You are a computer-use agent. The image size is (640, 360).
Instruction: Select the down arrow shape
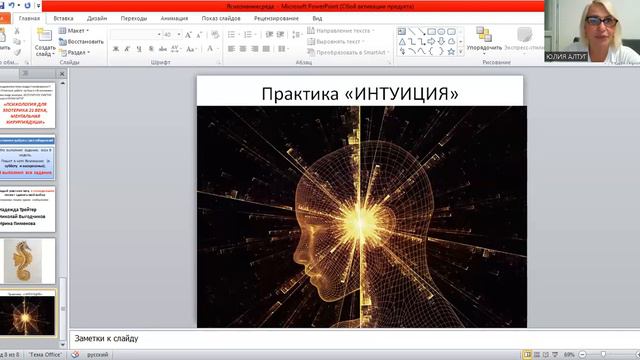click(x=441, y=42)
